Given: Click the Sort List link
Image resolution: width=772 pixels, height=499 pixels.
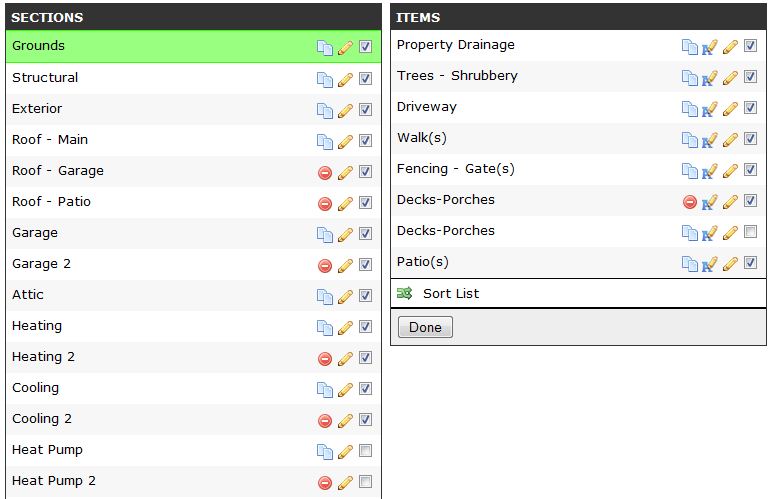Looking at the screenshot, I should [x=451, y=293].
